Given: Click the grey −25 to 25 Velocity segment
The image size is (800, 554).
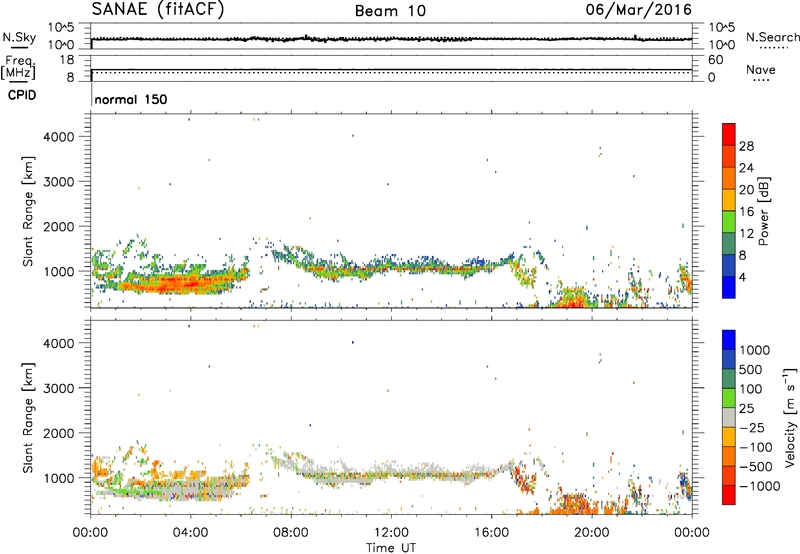Looking at the screenshot, I should [729, 417].
